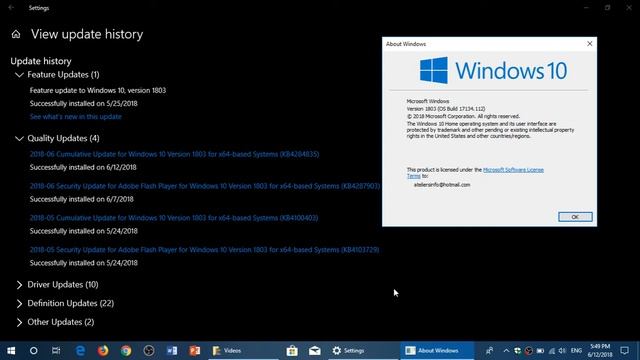
Task: Open the KB4287903 Flash Player update link
Action: click(205, 186)
